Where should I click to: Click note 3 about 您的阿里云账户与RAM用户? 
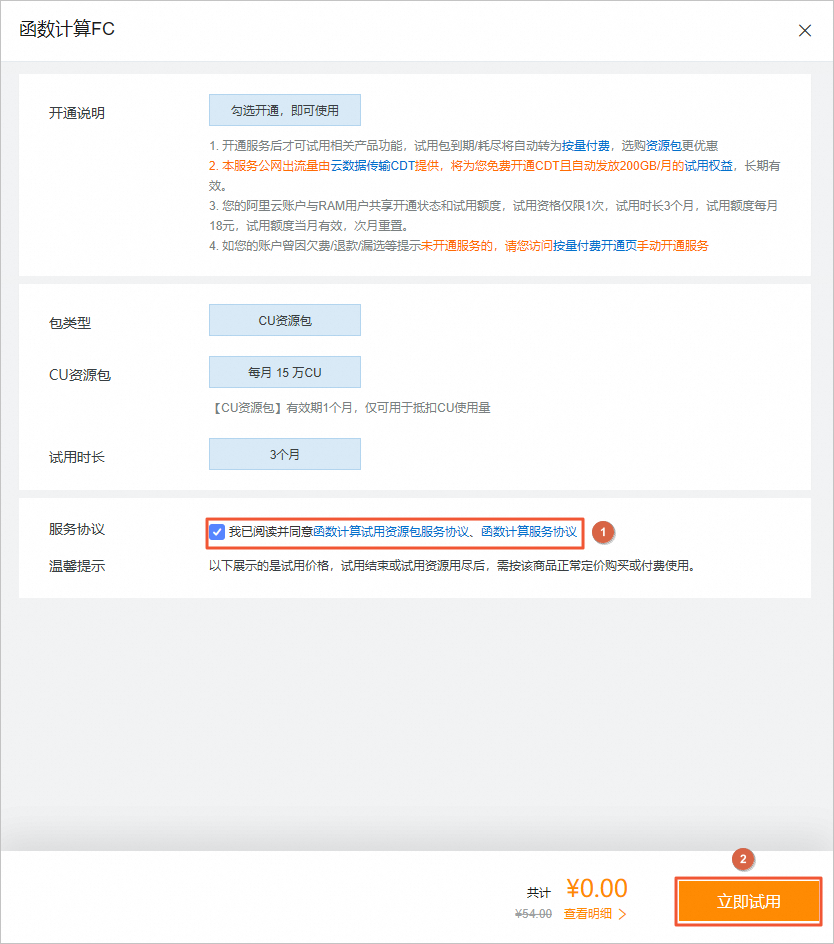point(494,216)
